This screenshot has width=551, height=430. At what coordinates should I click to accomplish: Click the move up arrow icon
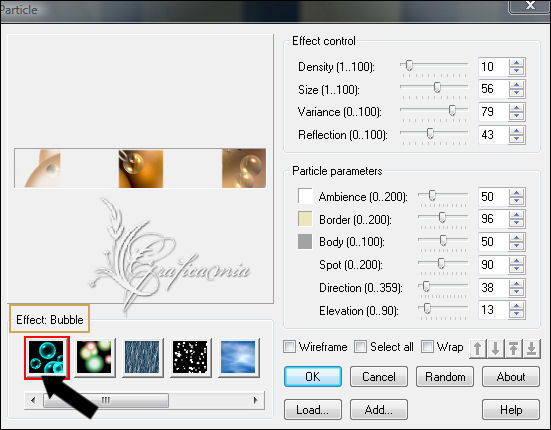pyautogui.click(x=478, y=348)
